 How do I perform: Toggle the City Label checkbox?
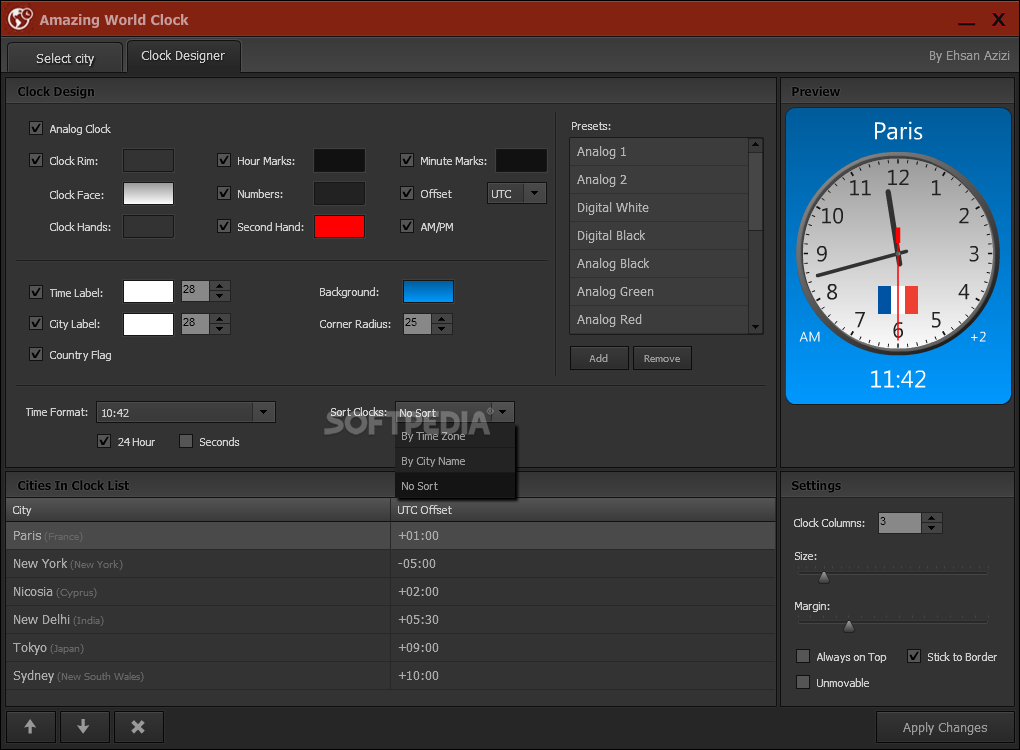pyautogui.click(x=36, y=323)
